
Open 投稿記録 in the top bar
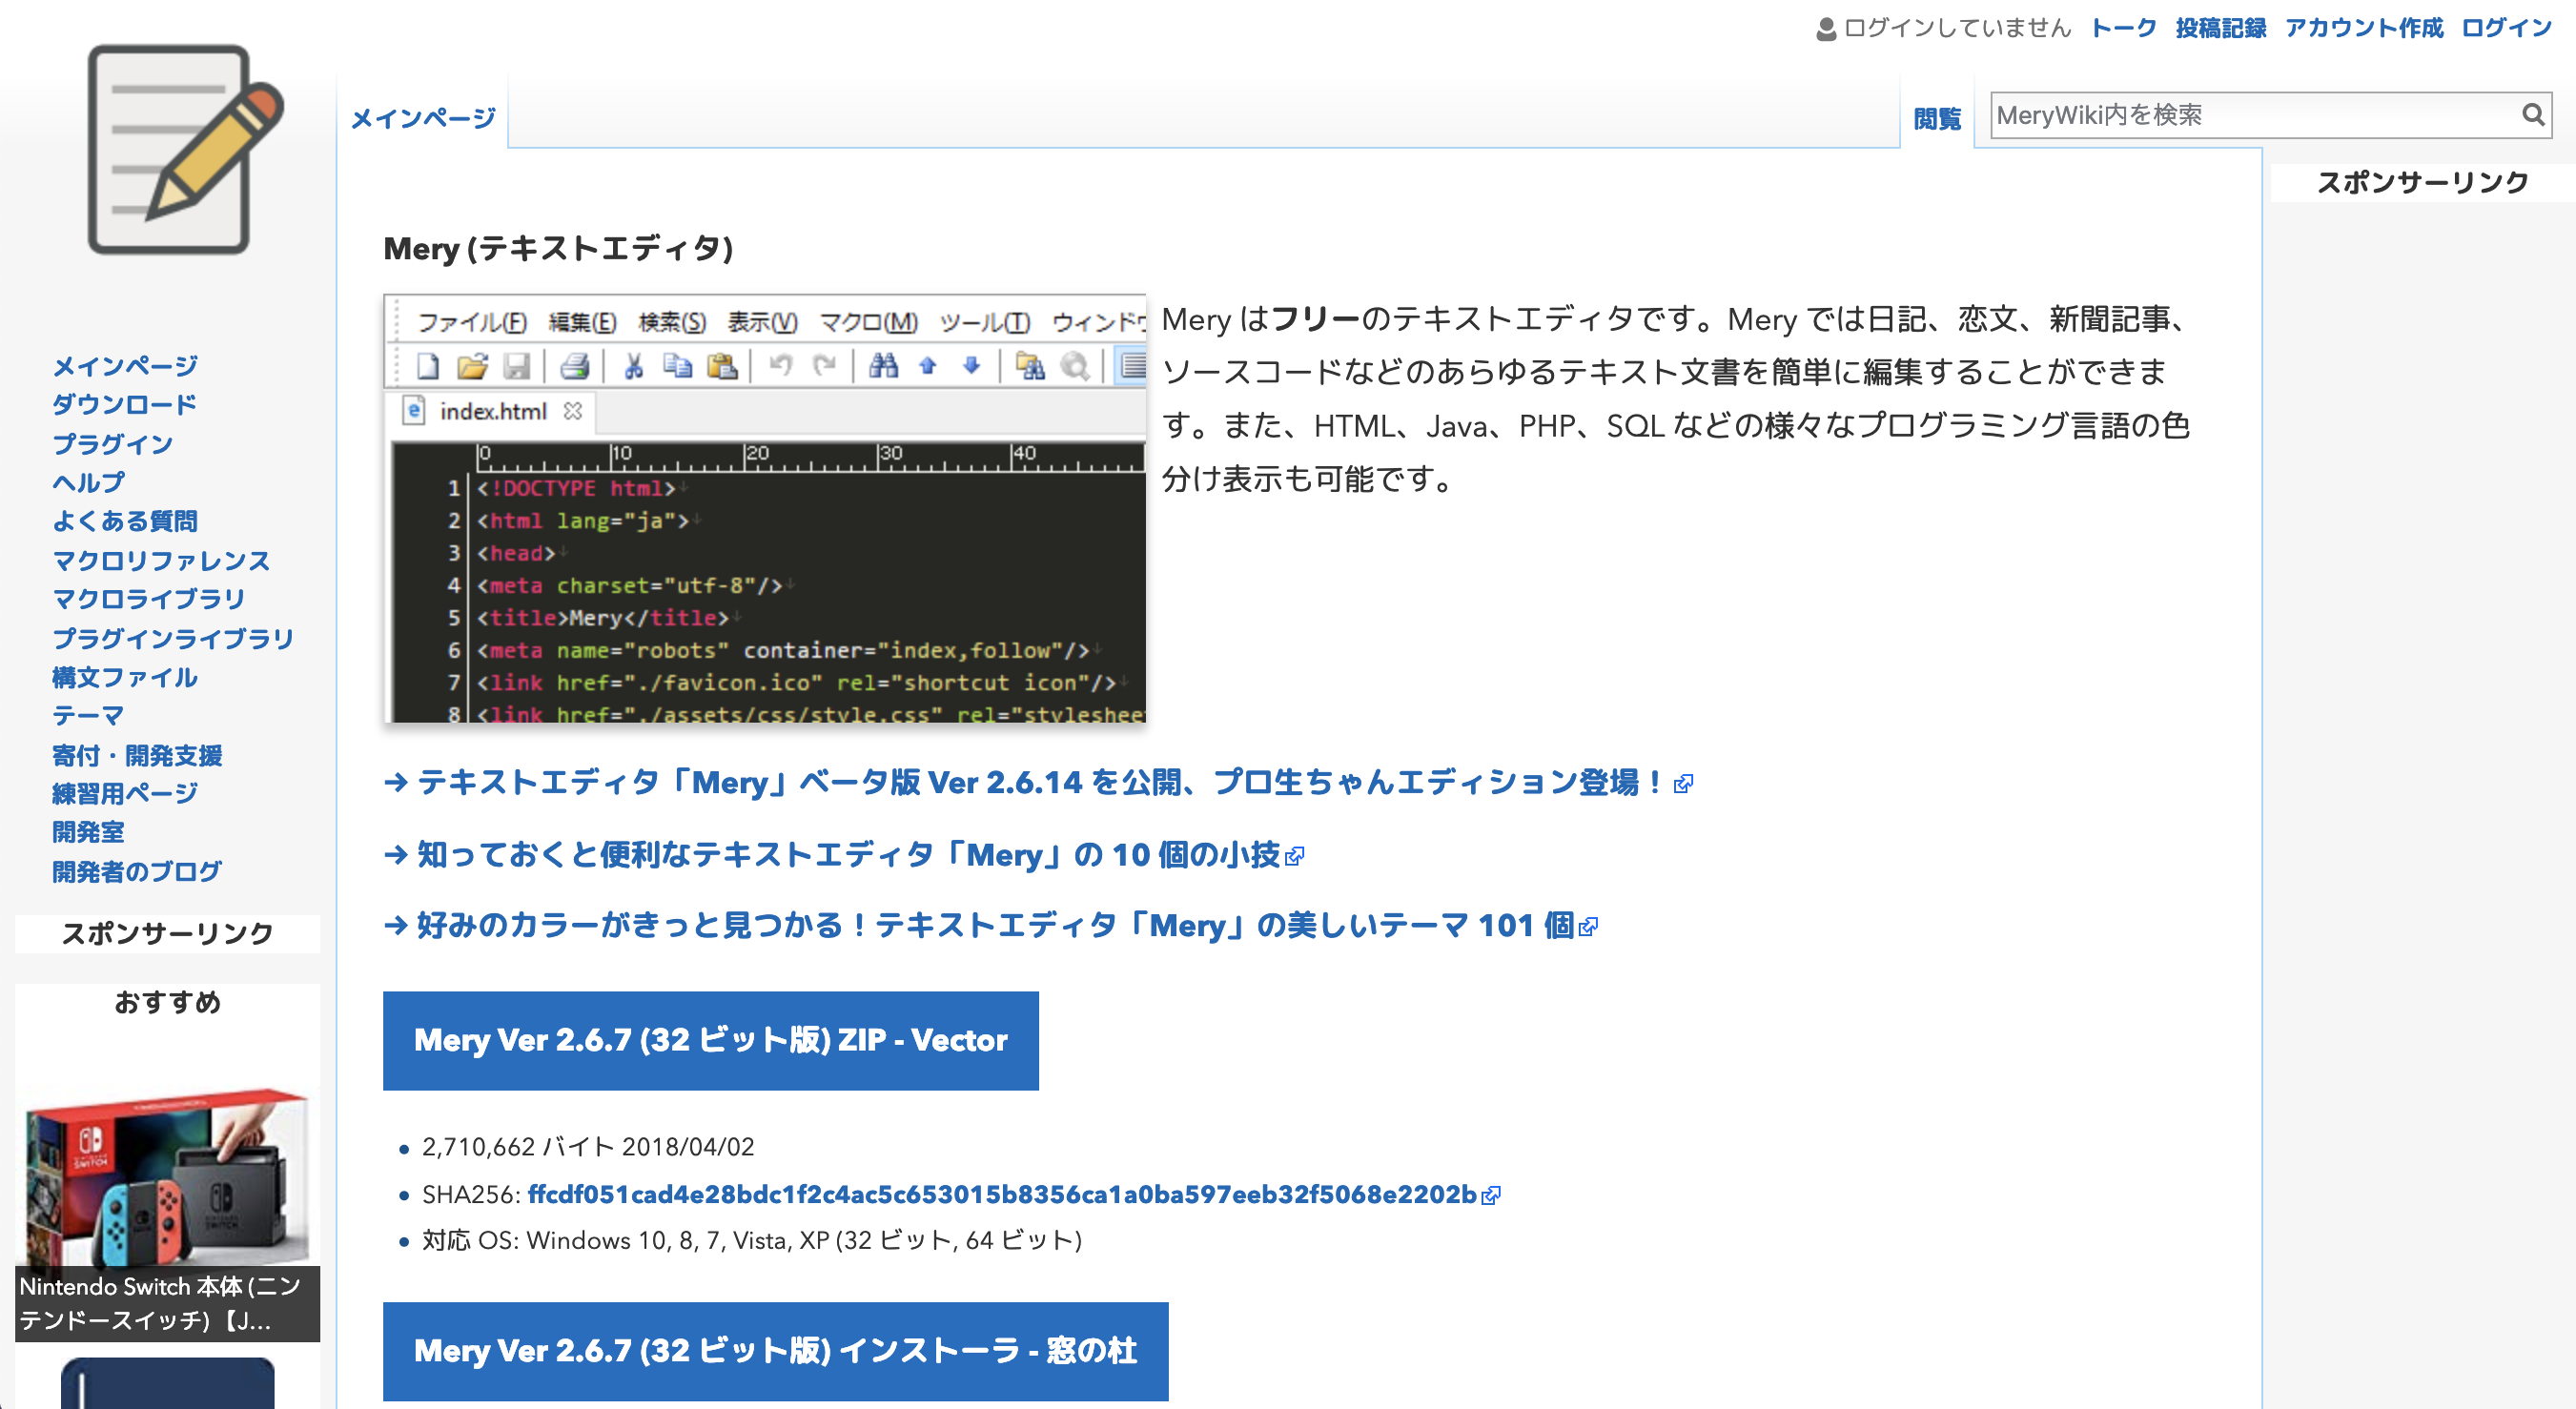(x=2220, y=28)
